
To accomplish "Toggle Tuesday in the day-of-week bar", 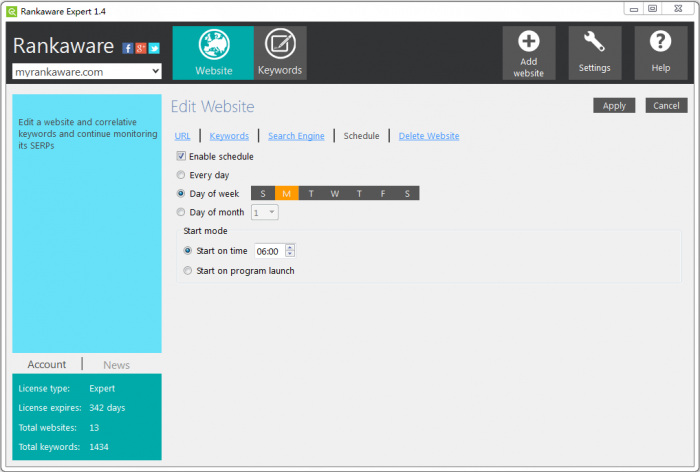I will point(311,193).
